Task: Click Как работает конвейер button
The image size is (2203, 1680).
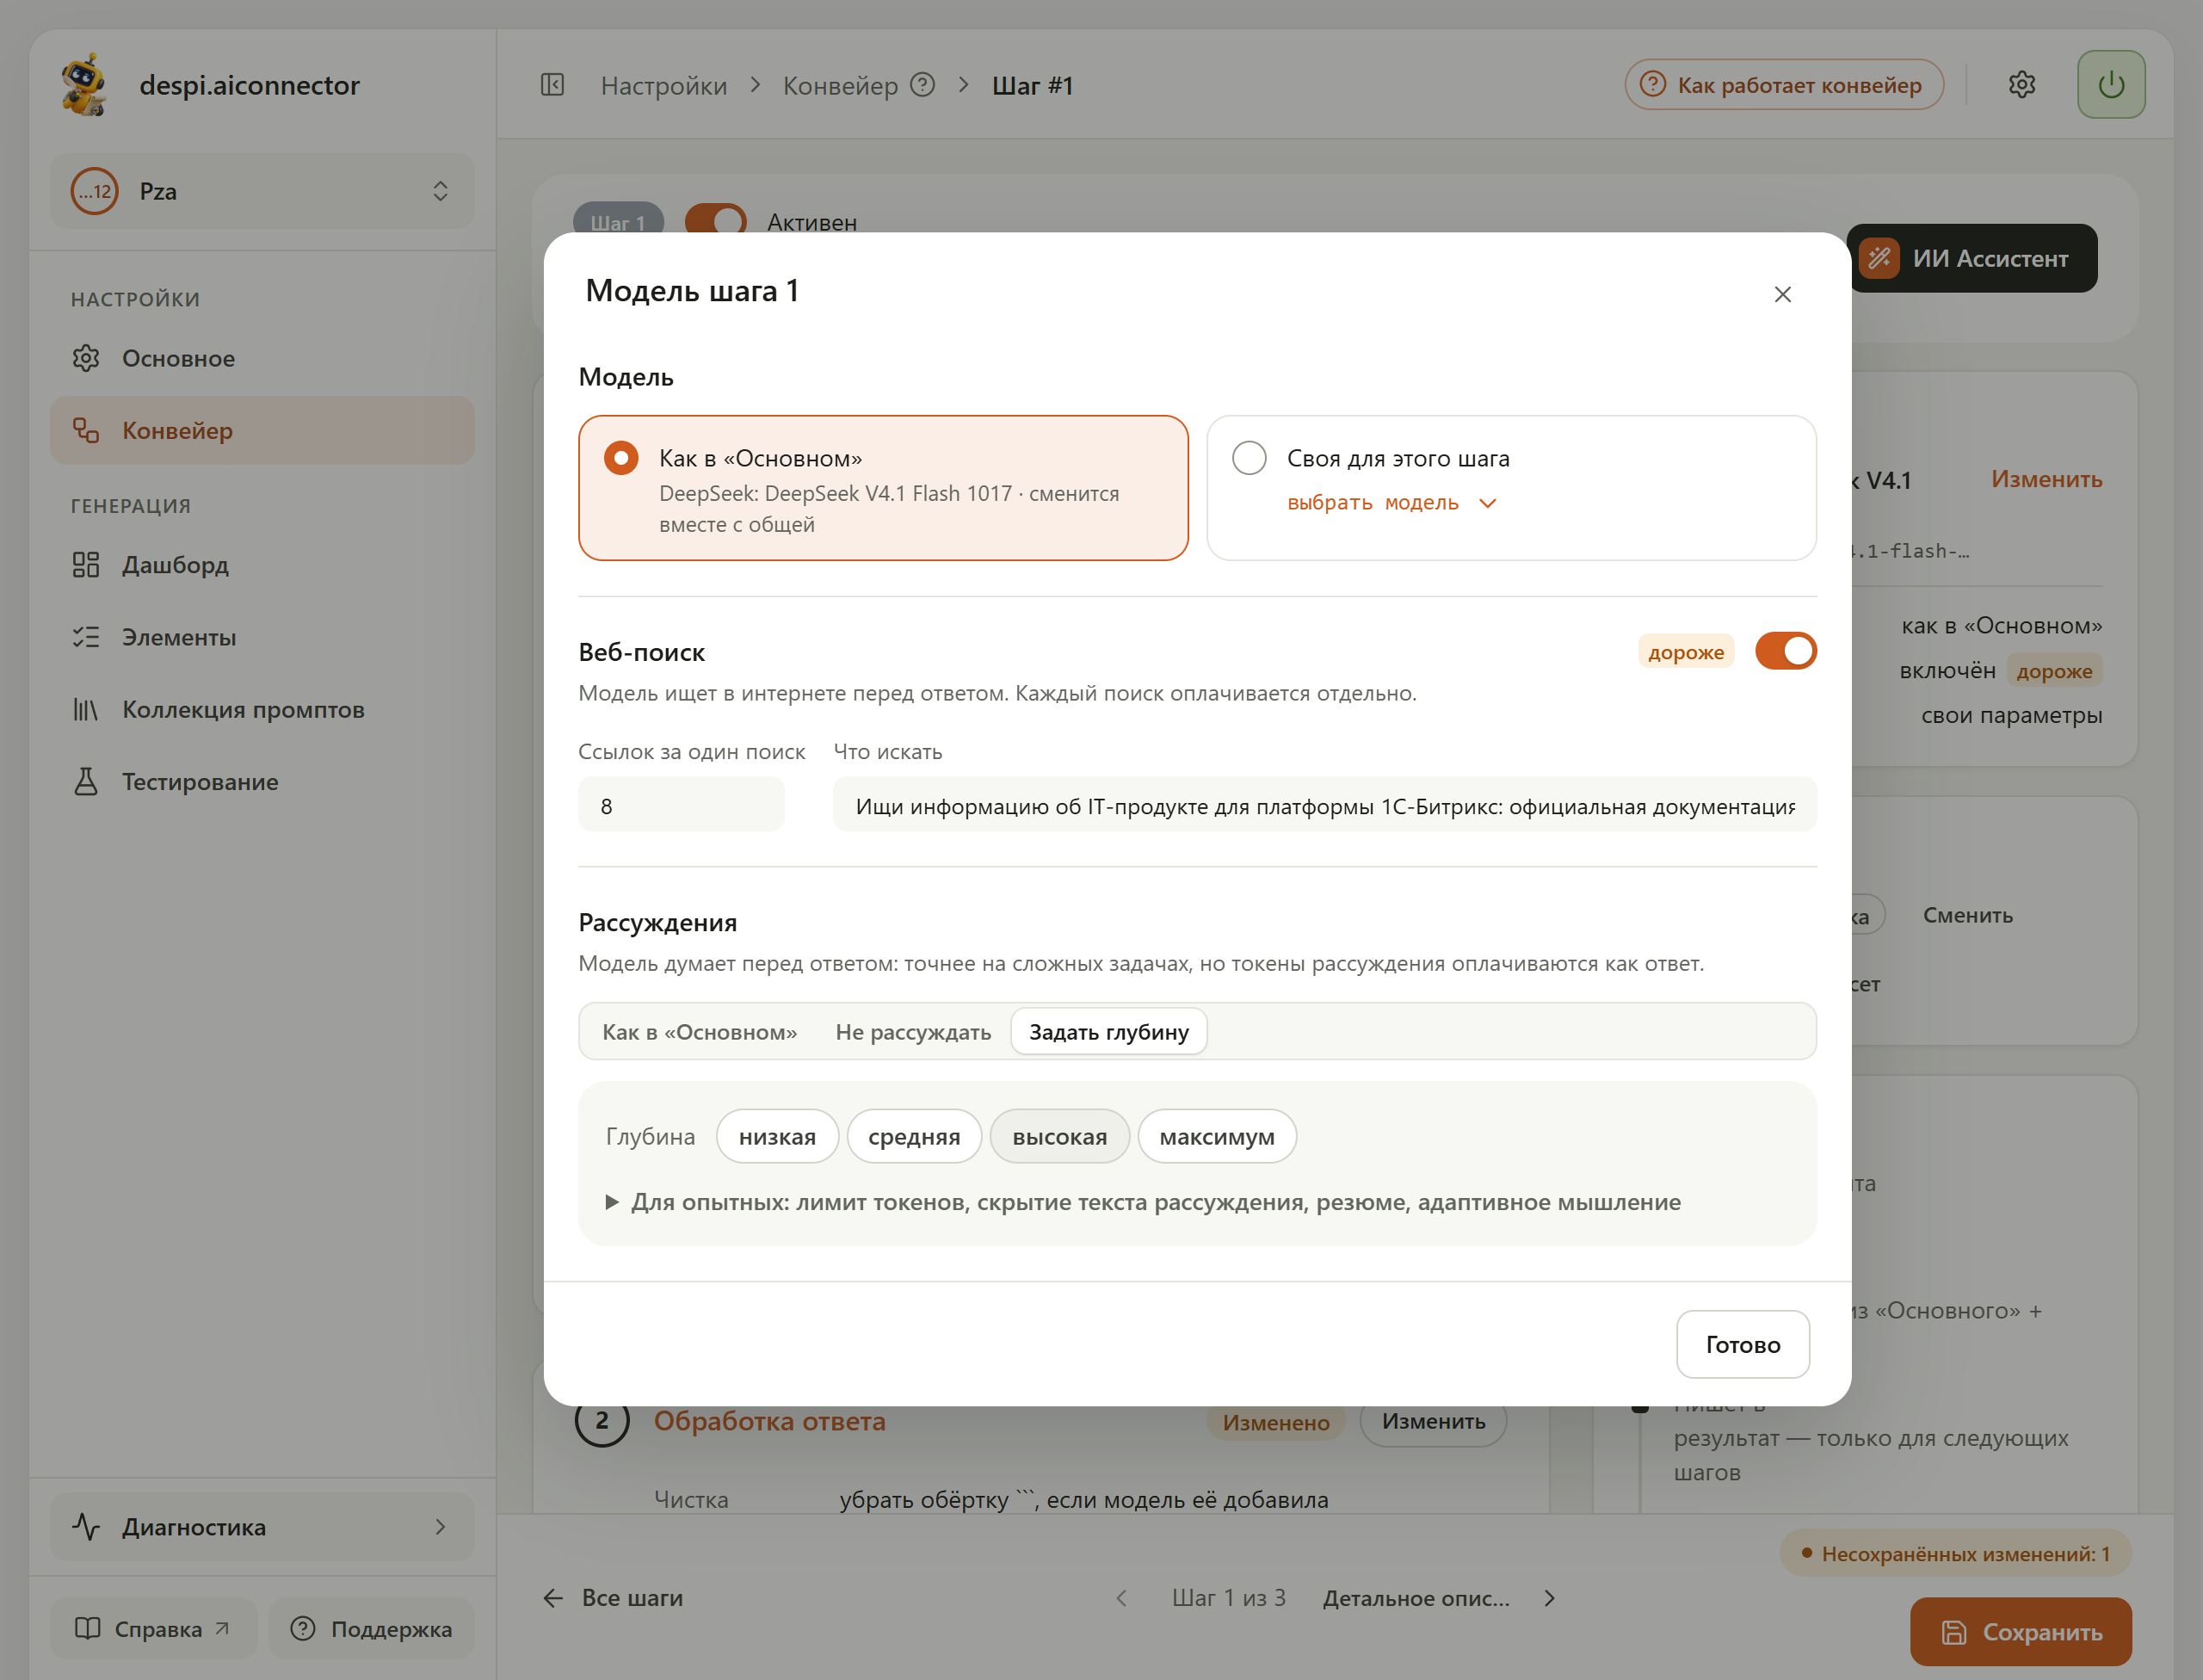Action: 1784,85
